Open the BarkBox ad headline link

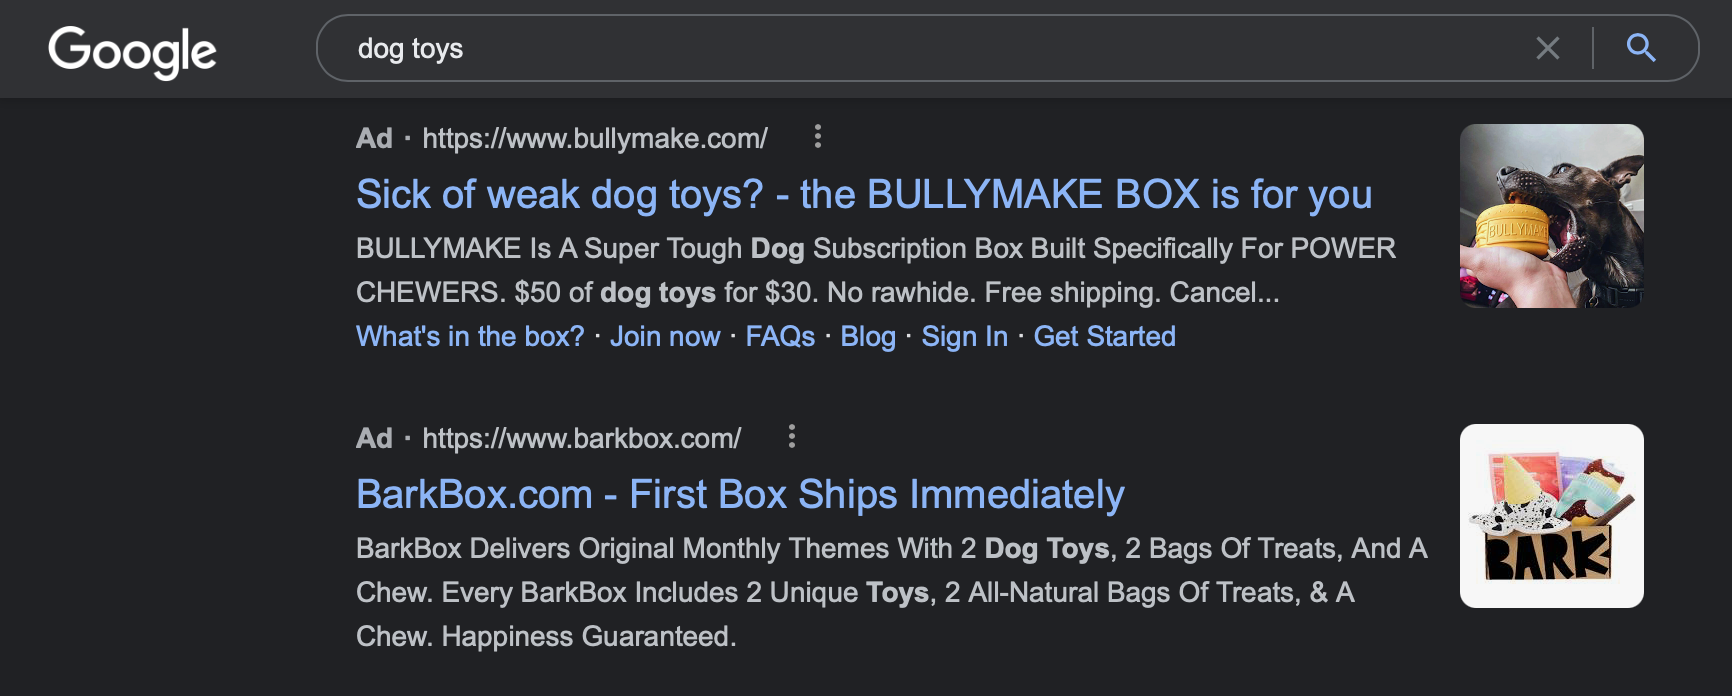pos(740,493)
